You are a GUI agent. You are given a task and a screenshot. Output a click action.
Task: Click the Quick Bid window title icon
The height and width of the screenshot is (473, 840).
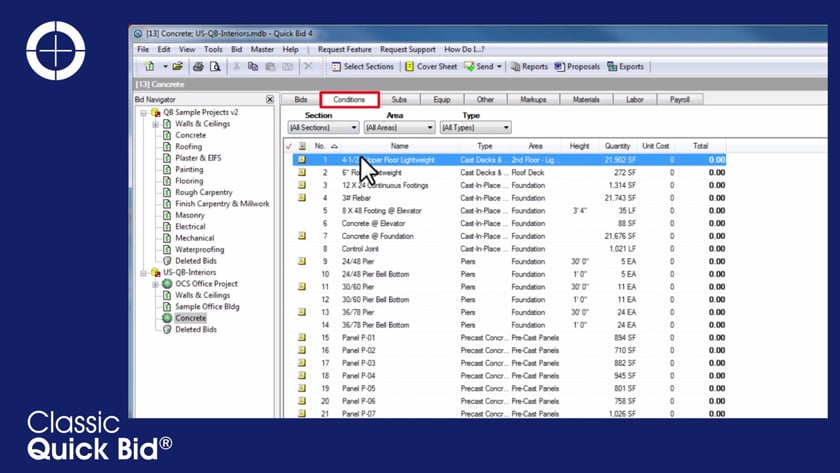138,33
